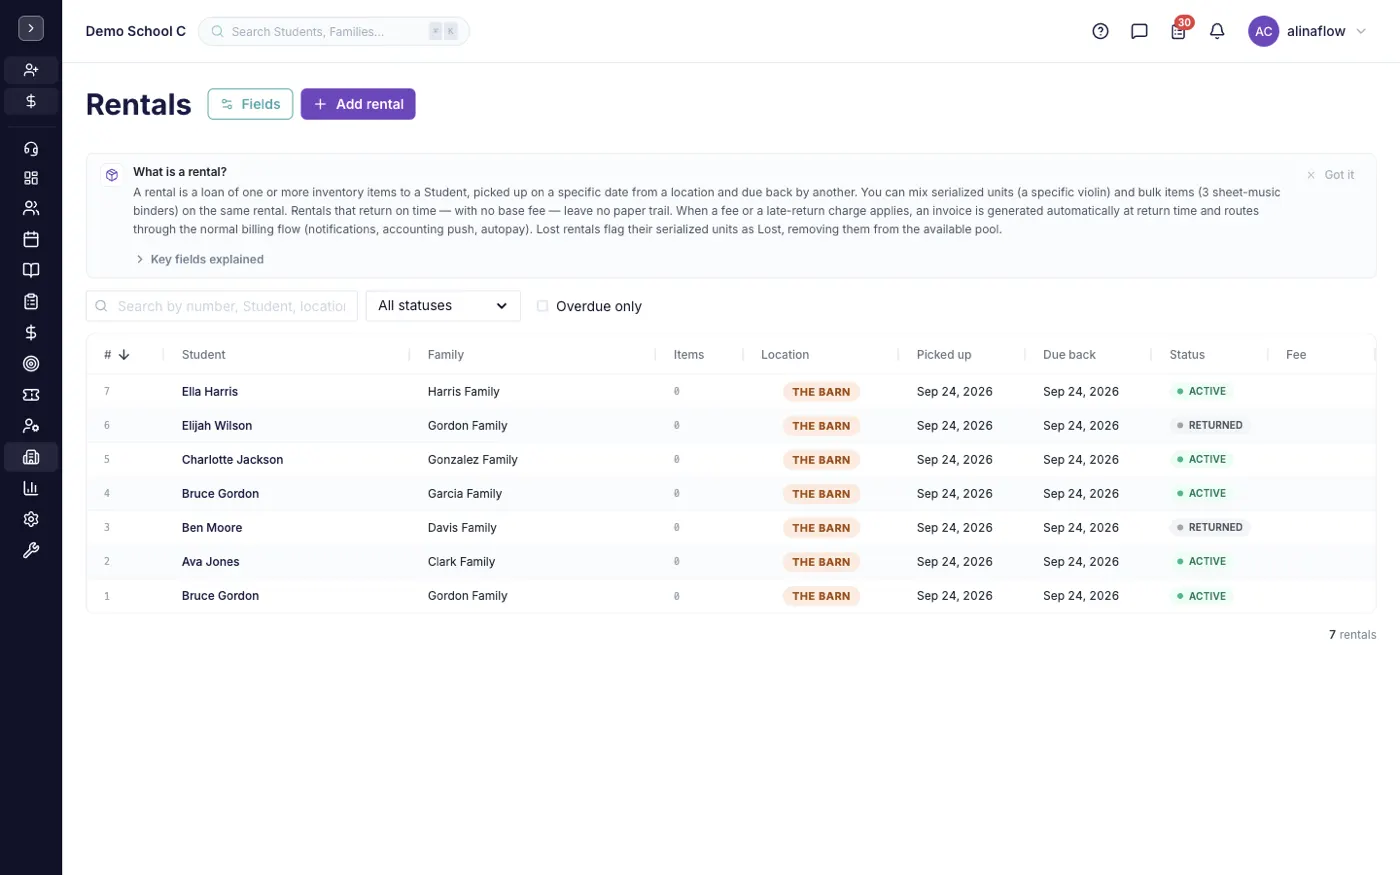Sort by the Due back column header
The height and width of the screenshot is (875, 1400).
coord(1069,355)
